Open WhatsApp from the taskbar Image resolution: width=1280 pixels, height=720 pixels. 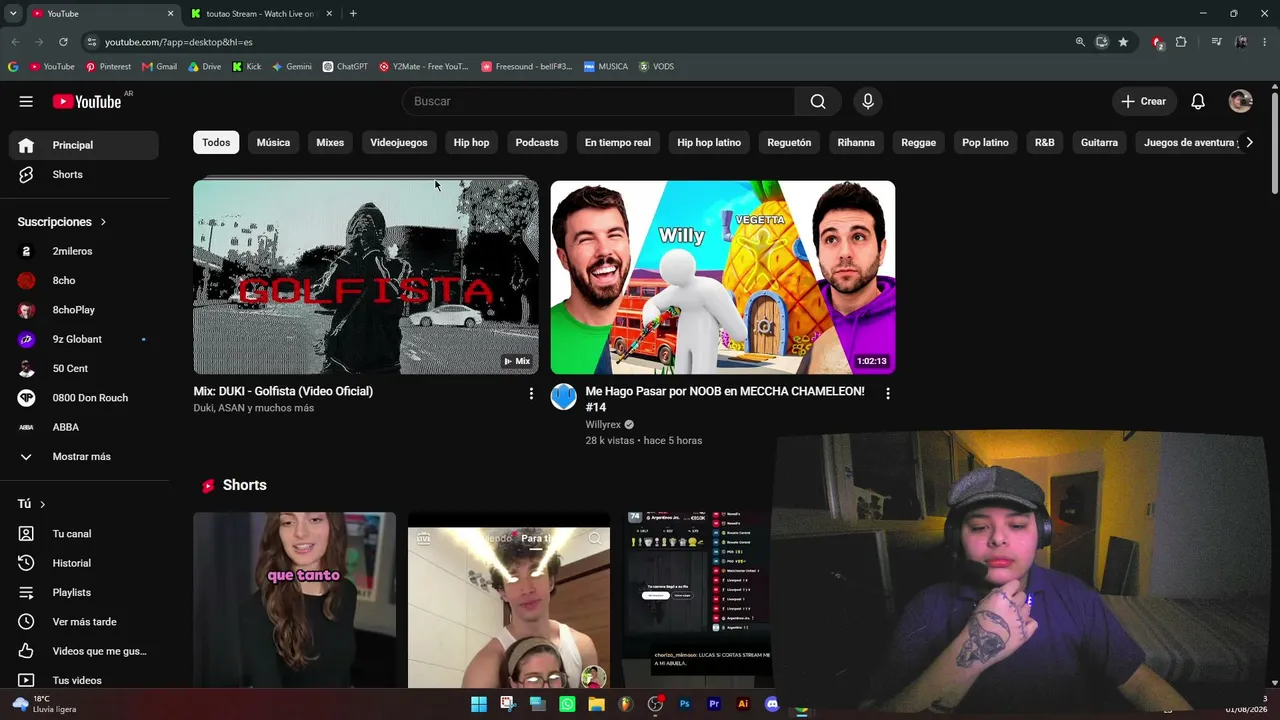[567, 704]
